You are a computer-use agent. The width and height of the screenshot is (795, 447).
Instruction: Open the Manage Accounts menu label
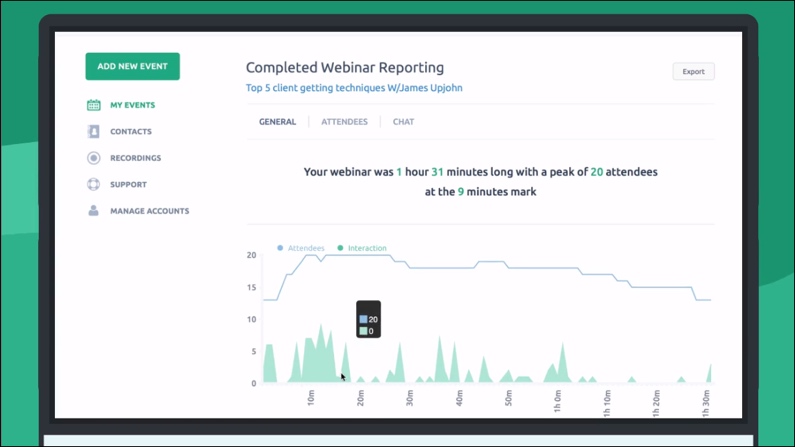tap(150, 211)
